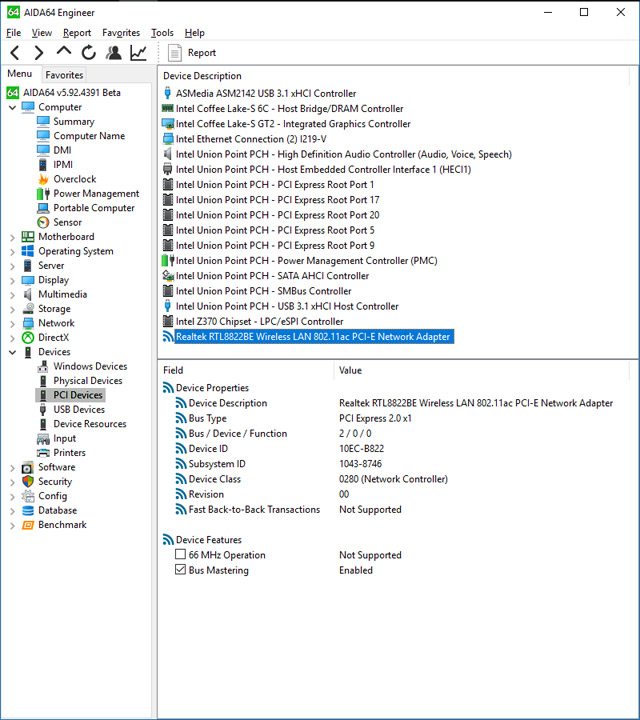The width and height of the screenshot is (640, 720).
Task: Click the Report document icon
Action: tap(174, 53)
